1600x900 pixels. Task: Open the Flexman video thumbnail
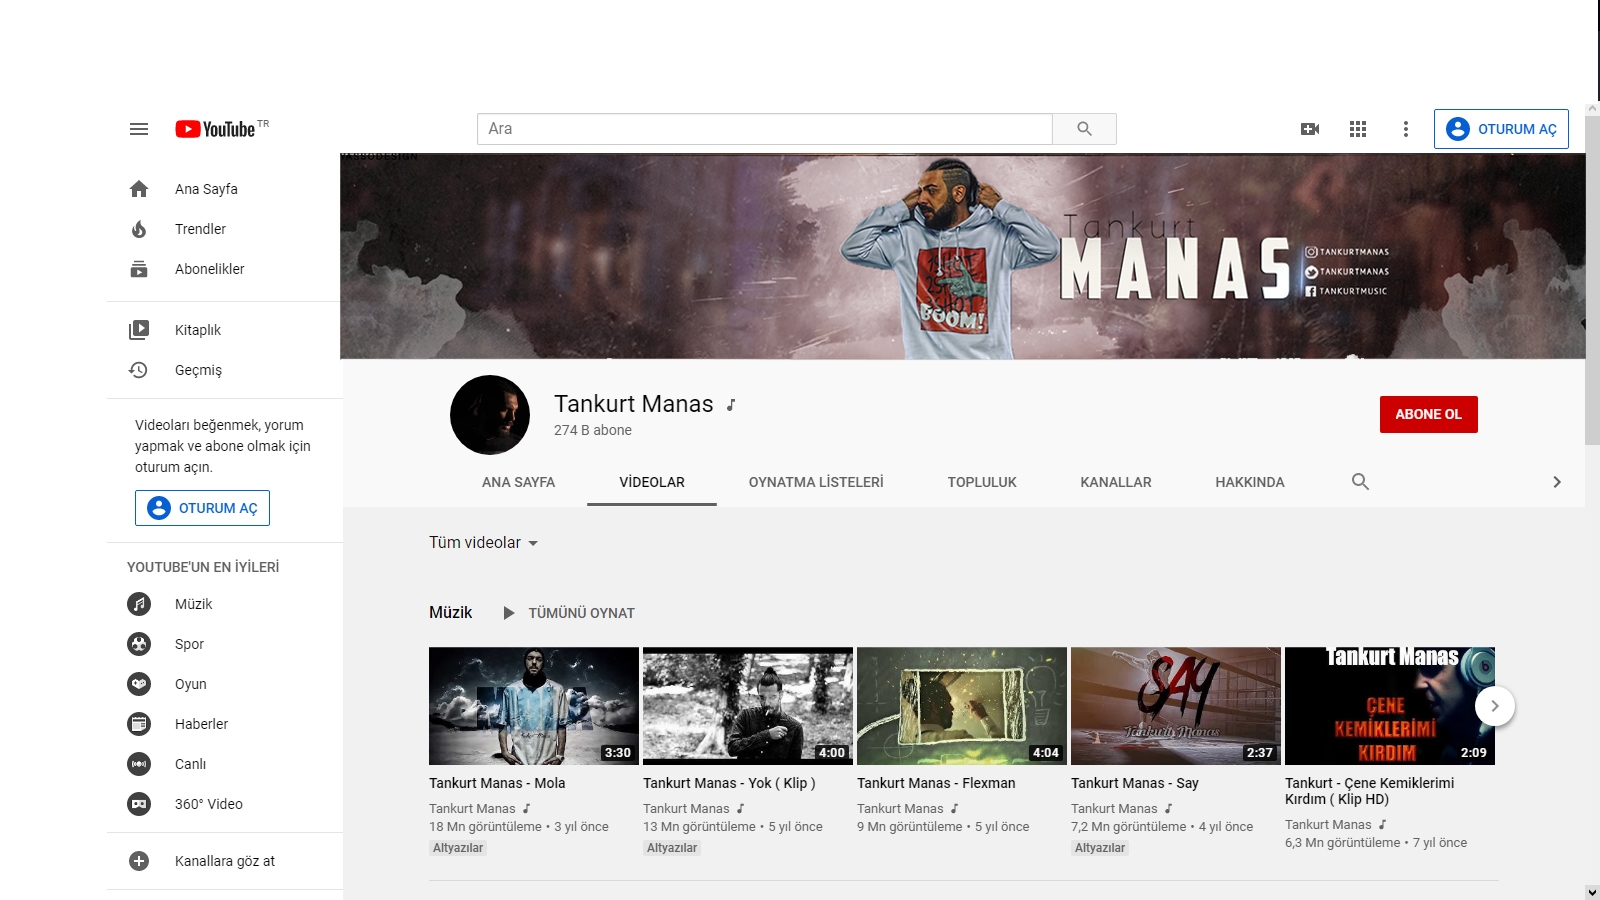coord(962,706)
